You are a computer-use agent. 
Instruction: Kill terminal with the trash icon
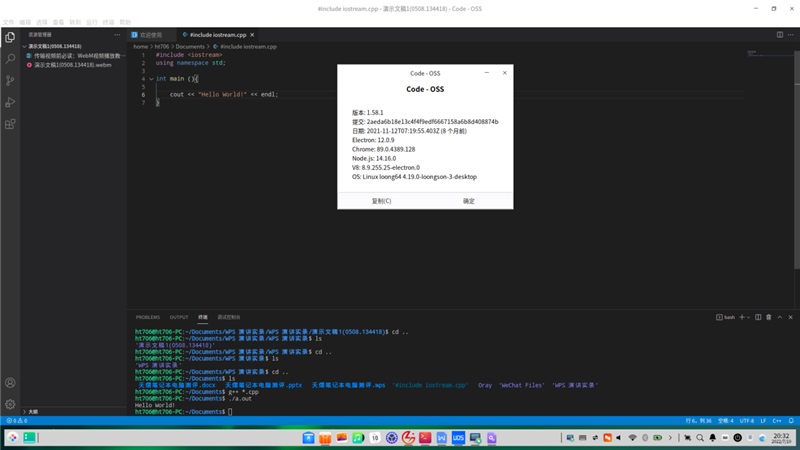[768, 317]
